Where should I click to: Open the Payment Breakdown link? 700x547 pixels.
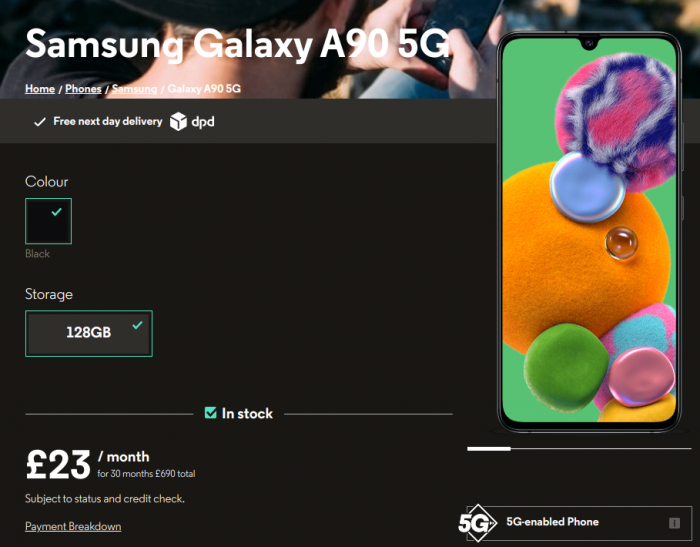coord(73,526)
